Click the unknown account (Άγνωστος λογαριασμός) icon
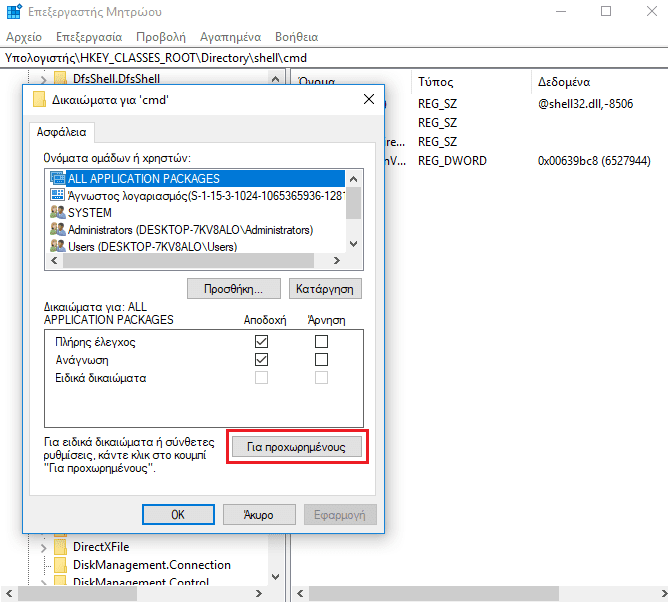 (58, 195)
